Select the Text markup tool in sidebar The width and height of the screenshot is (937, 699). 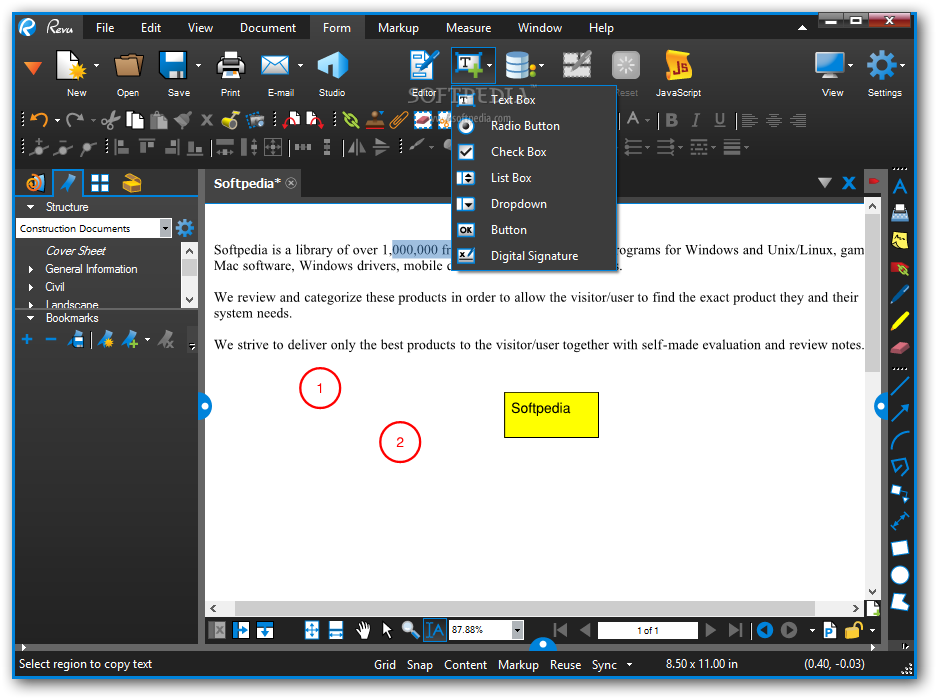(x=899, y=187)
